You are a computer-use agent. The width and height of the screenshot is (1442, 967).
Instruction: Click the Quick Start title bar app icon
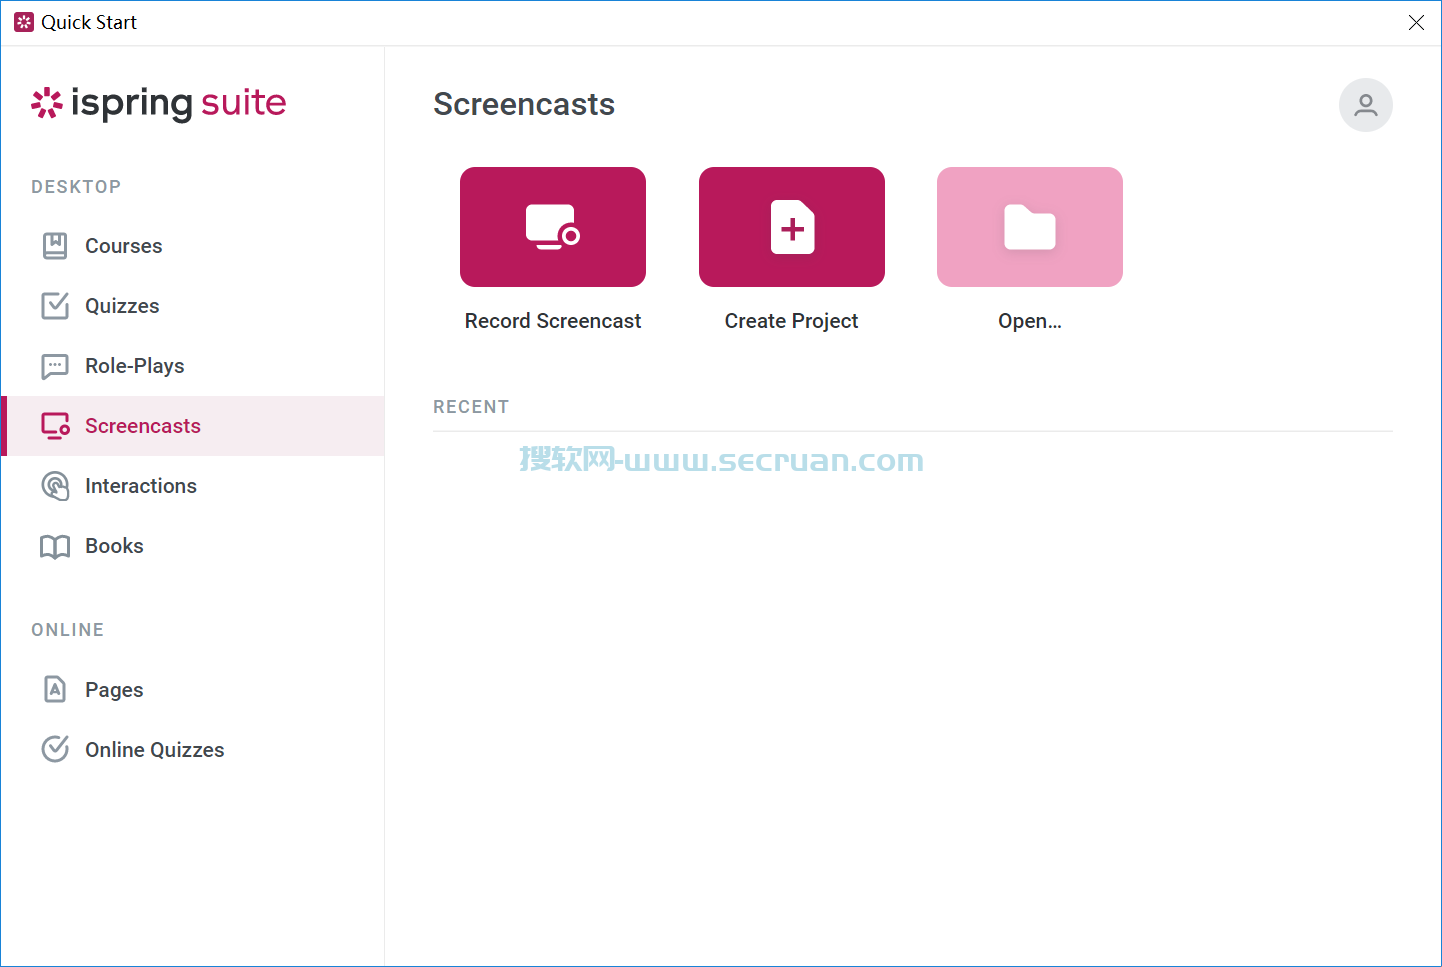[24, 22]
